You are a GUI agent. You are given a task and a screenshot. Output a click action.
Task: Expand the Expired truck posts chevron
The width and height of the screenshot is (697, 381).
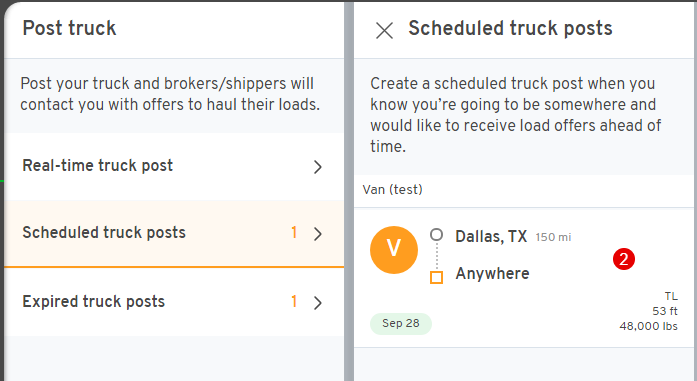tap(317, 303)
